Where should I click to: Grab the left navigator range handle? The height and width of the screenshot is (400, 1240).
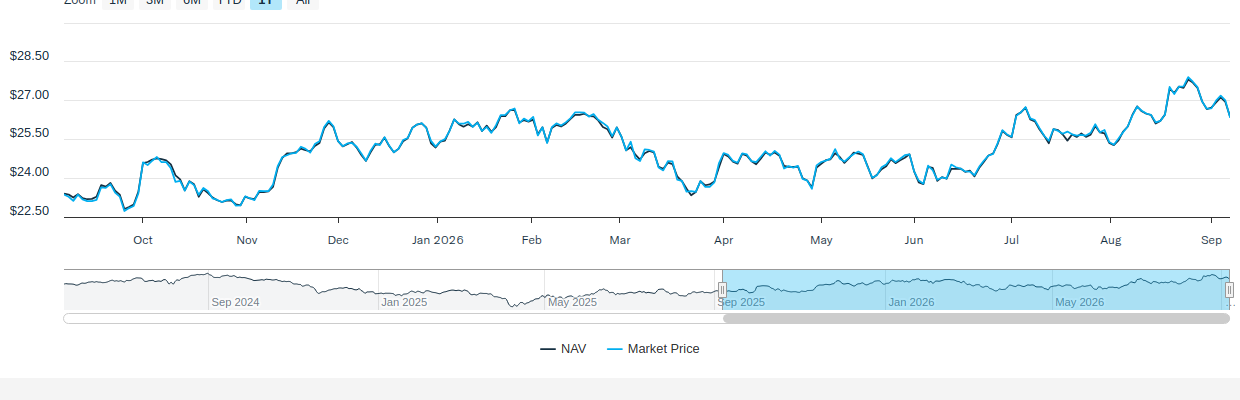pos(722,290)
